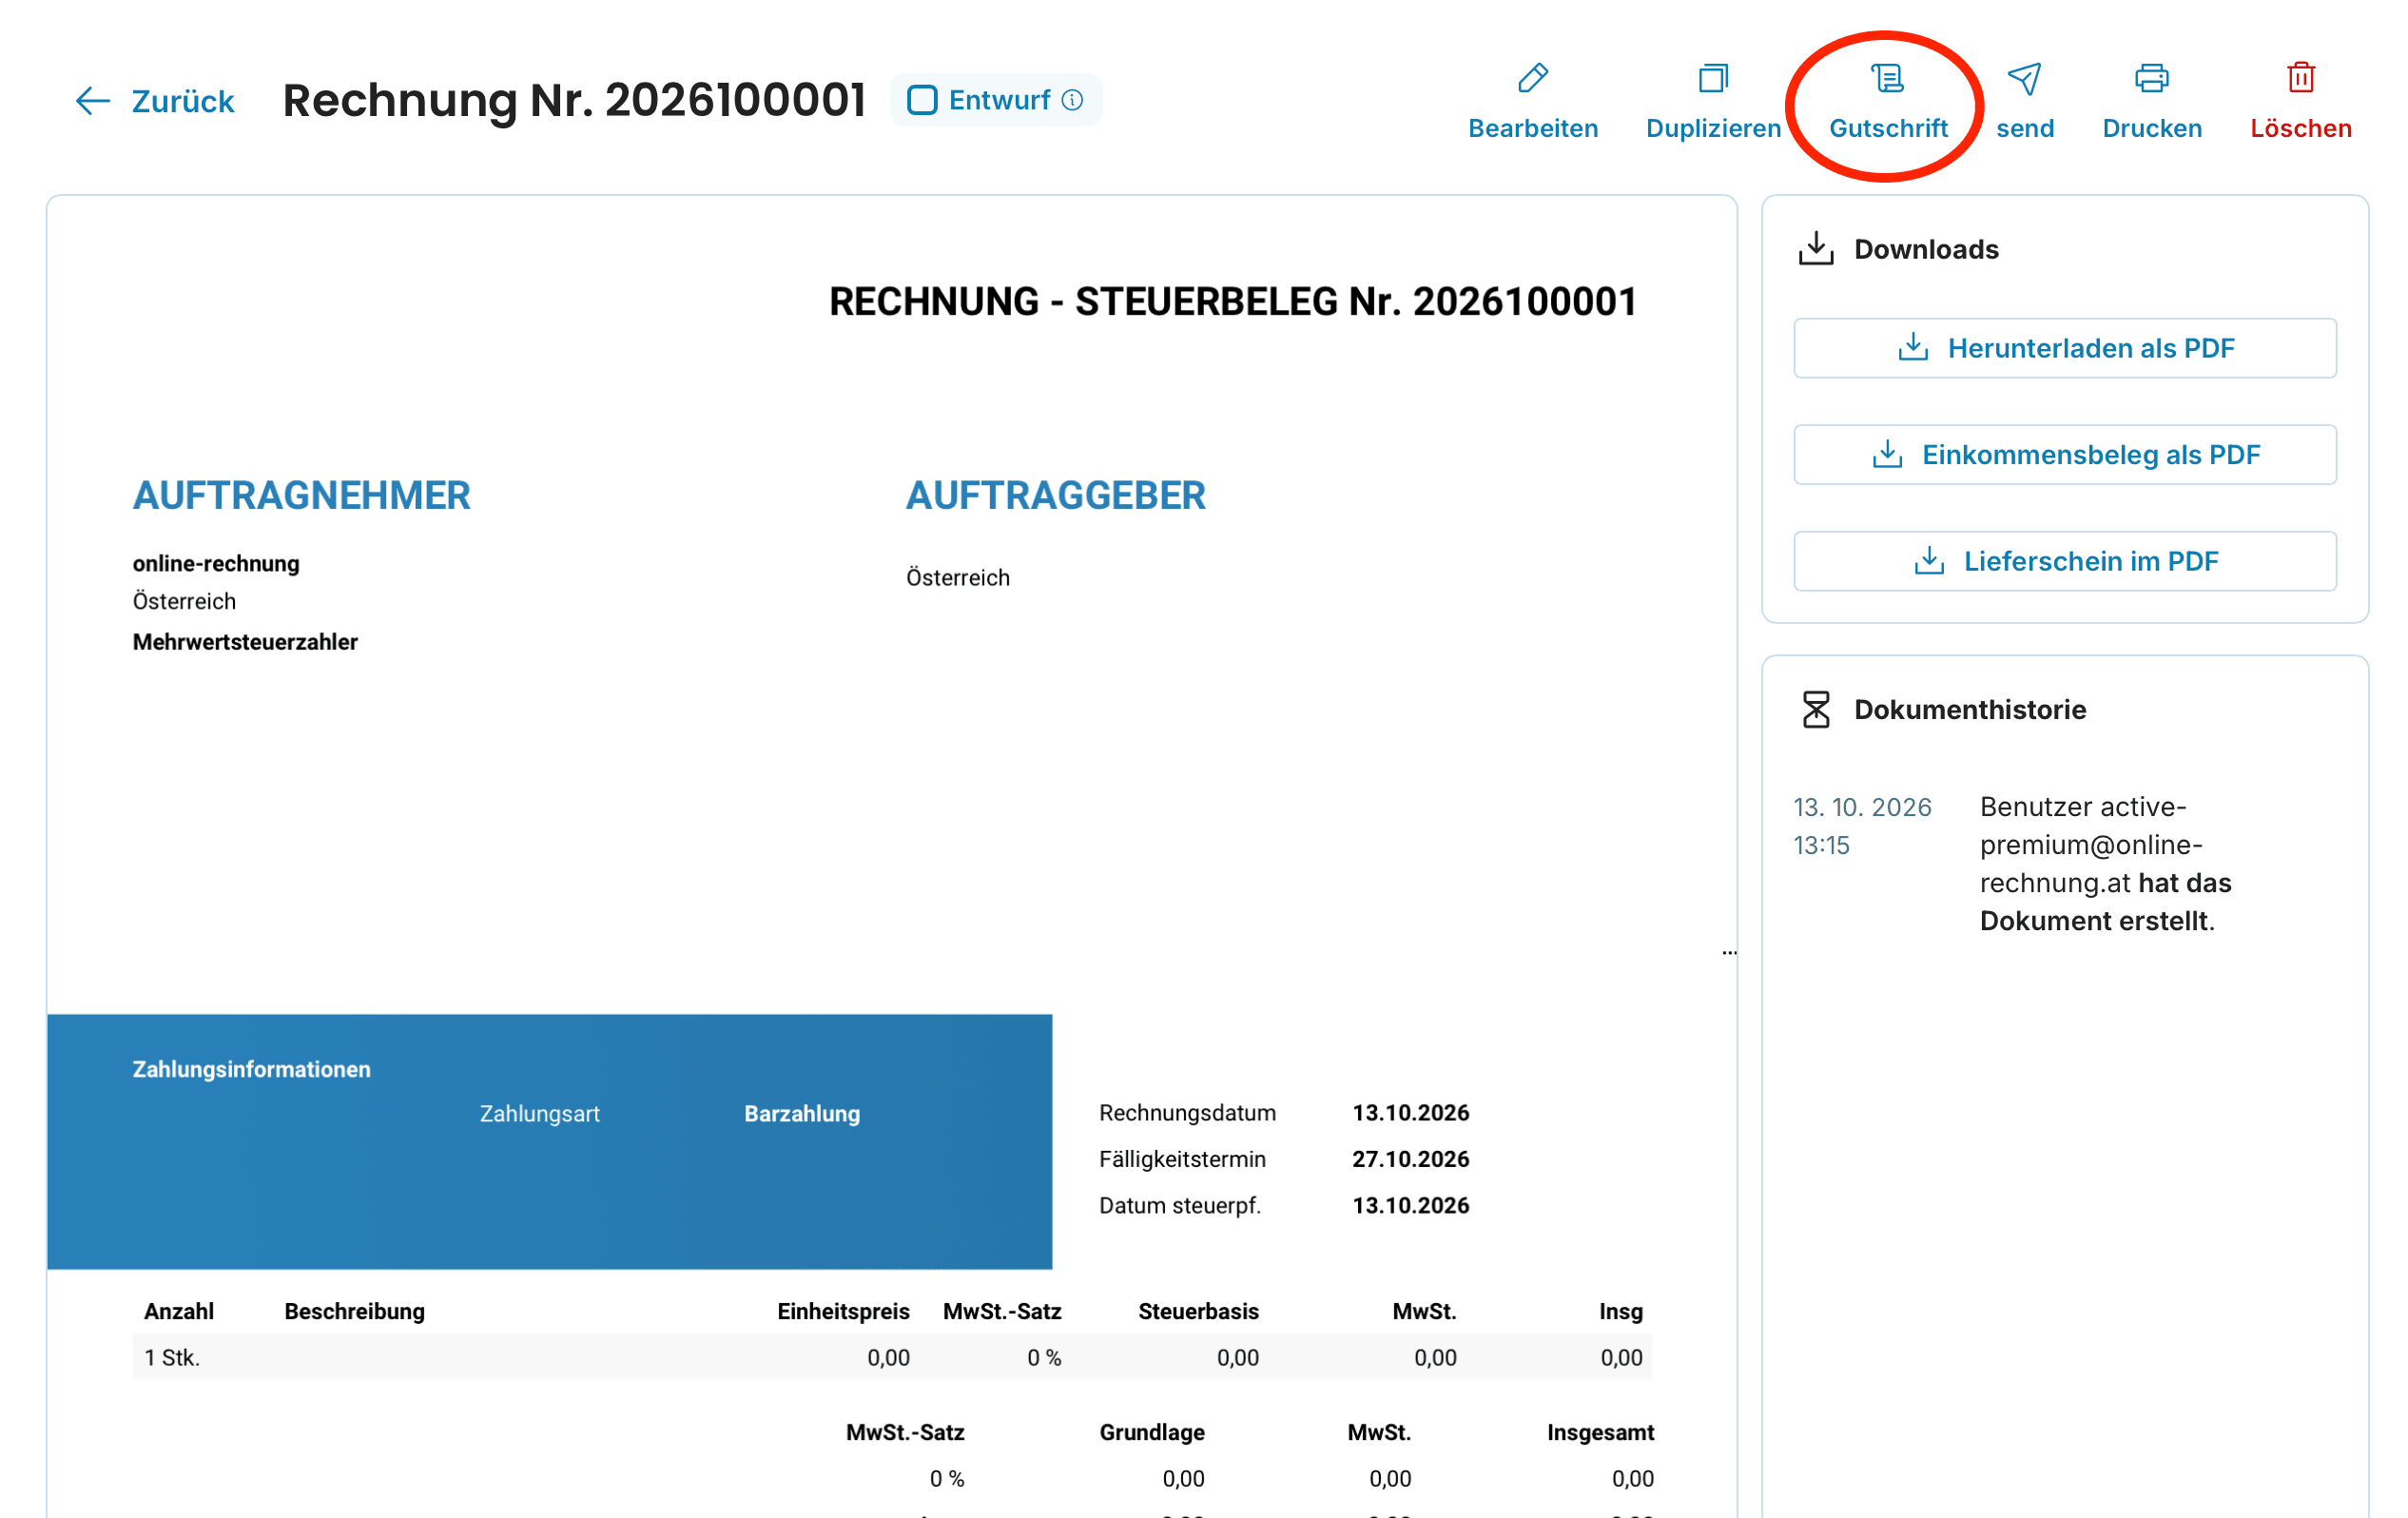This screenshot has width=2408, height=1518.
Task: Download invoice via Herunterladen als PDF
Action: [2064, 348]
